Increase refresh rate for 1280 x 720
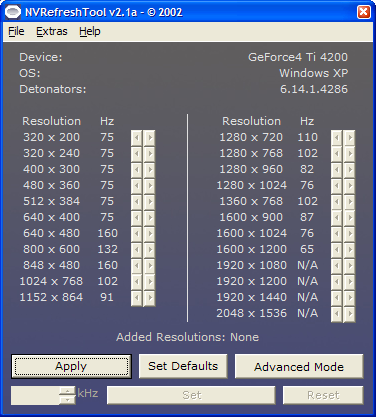This screenshot has height=417, width=376. click(x=350, y=138)
